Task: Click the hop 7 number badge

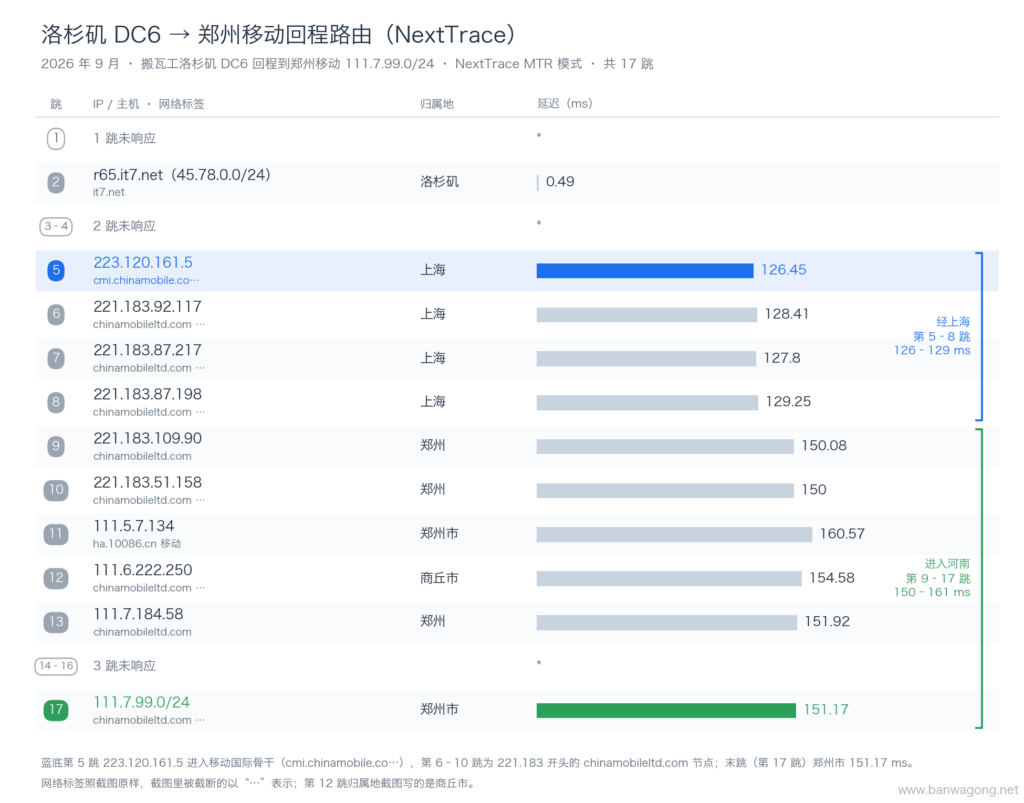Action: coord(56,358)
